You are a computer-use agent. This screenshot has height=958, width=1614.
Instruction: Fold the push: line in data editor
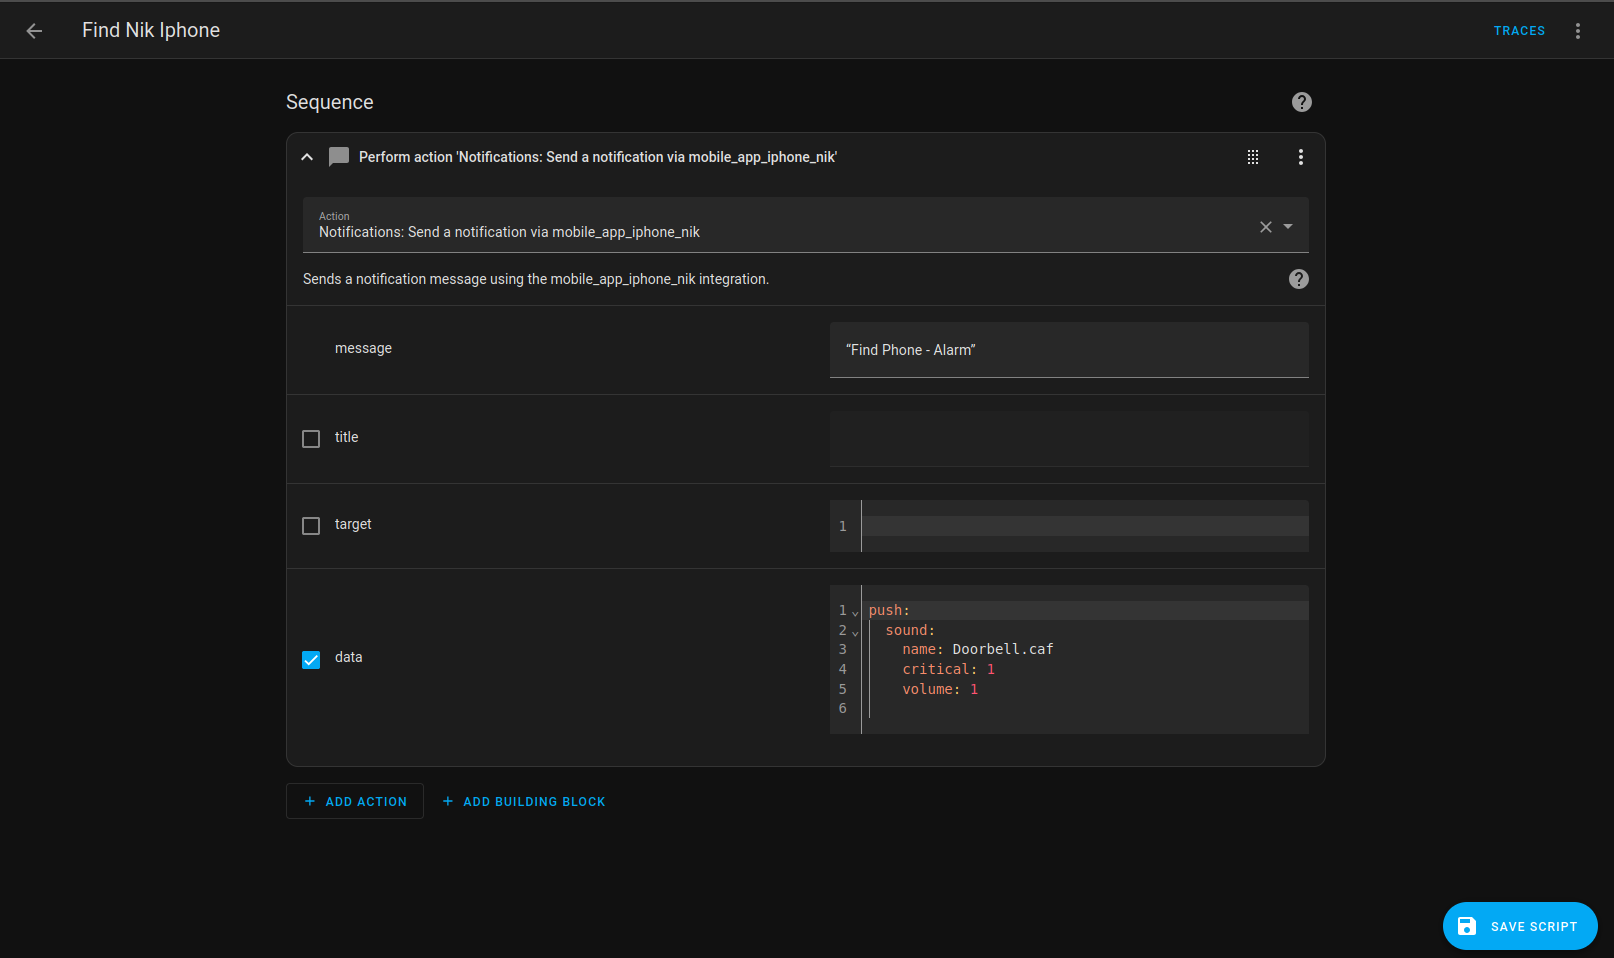[x=855, y=612]
